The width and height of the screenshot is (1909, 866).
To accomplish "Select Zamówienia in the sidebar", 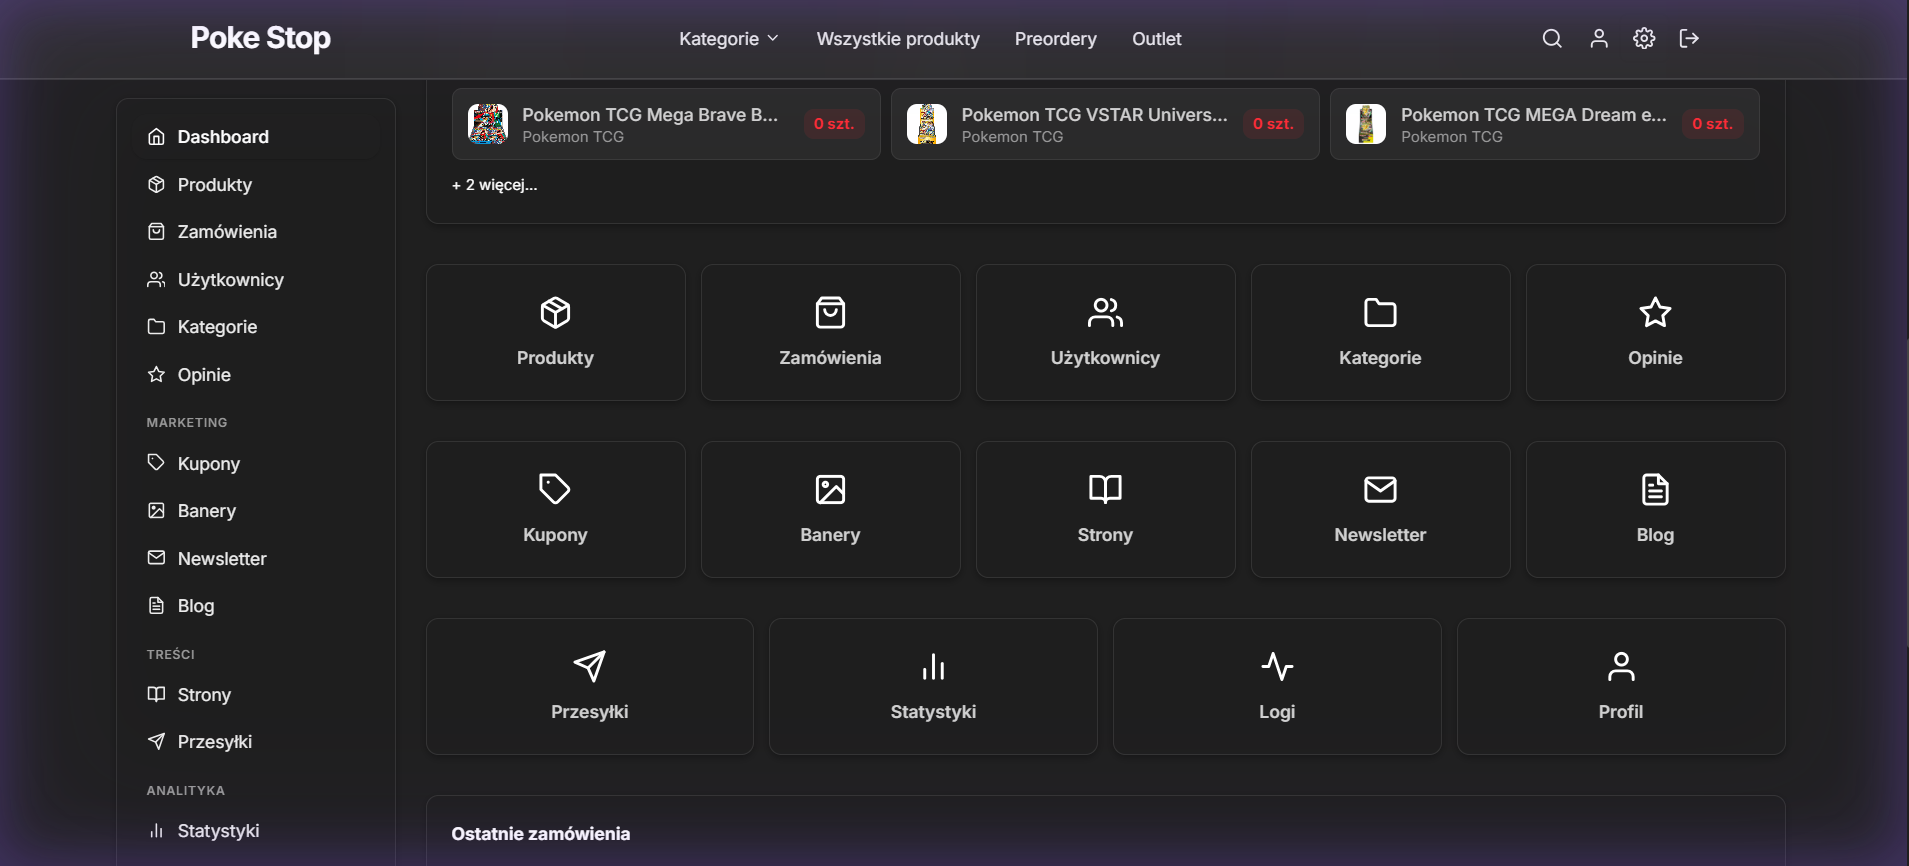I will pyautogui.click(x=256, y=232).
